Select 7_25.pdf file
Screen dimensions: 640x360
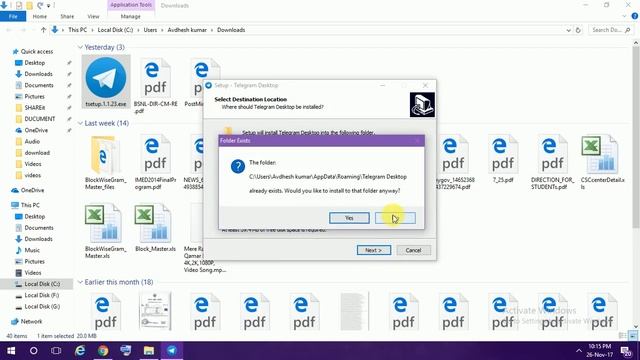pos(502,159)
